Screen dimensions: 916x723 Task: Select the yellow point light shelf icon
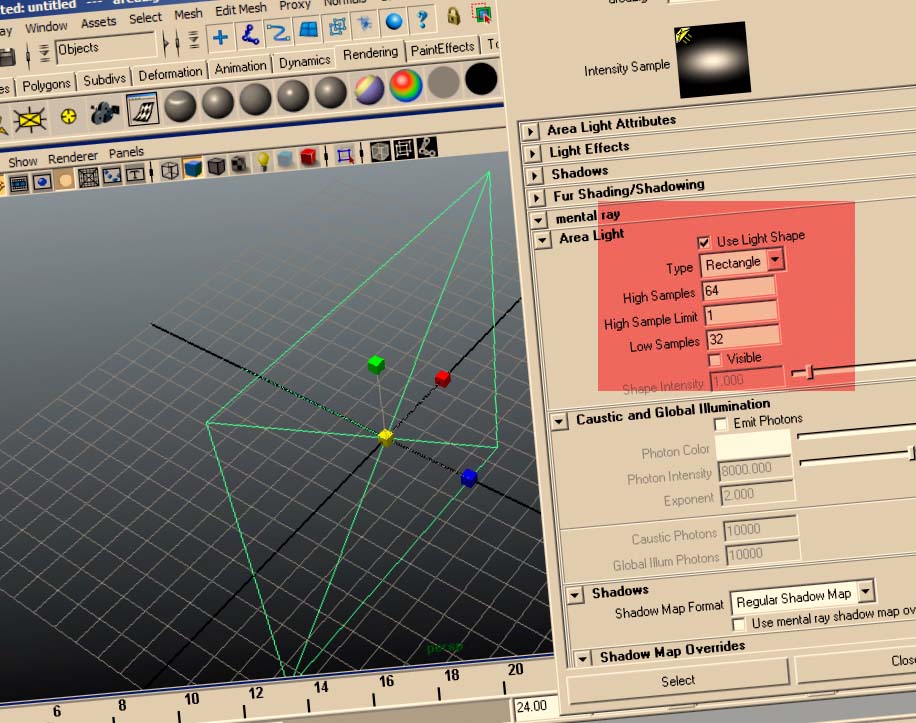[x=68, y=116]
